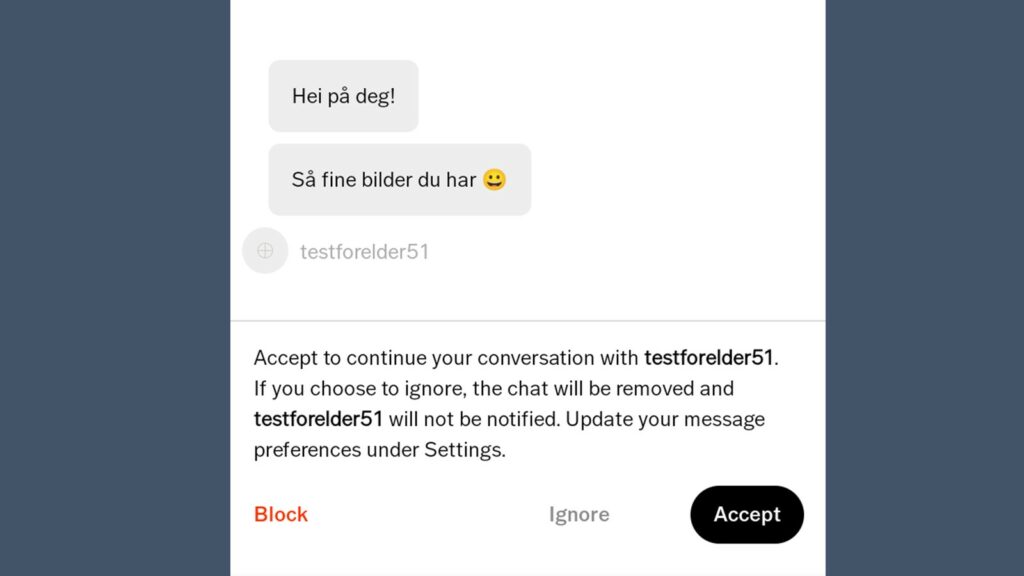1024x576 pixels.
Task: Click the "Så fine bilder du har" message
Action: pyautogui.click(x=400, y=180)
